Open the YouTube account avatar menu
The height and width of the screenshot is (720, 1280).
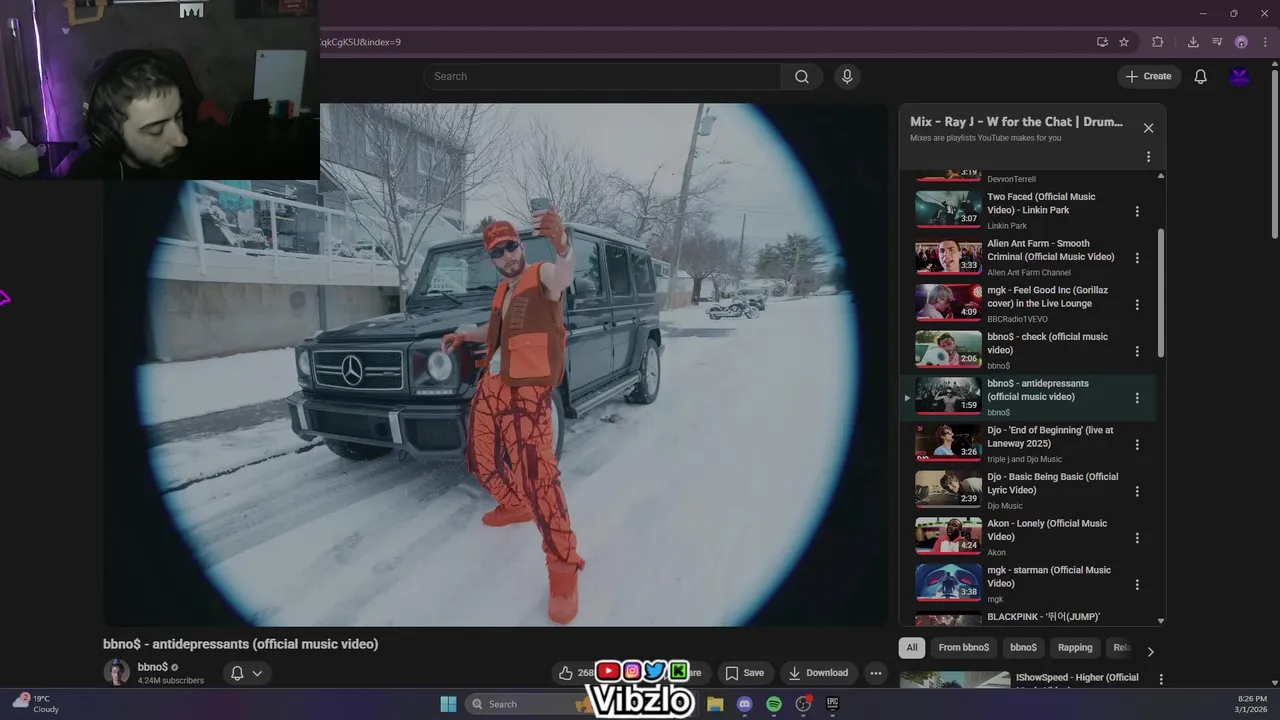tap(1240, 76)
